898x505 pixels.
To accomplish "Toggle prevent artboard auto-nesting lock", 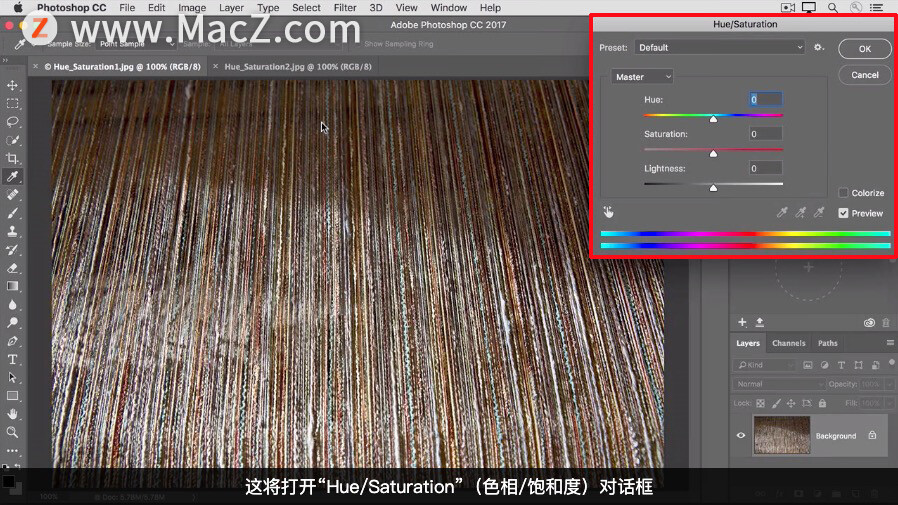I will (806, 403).
